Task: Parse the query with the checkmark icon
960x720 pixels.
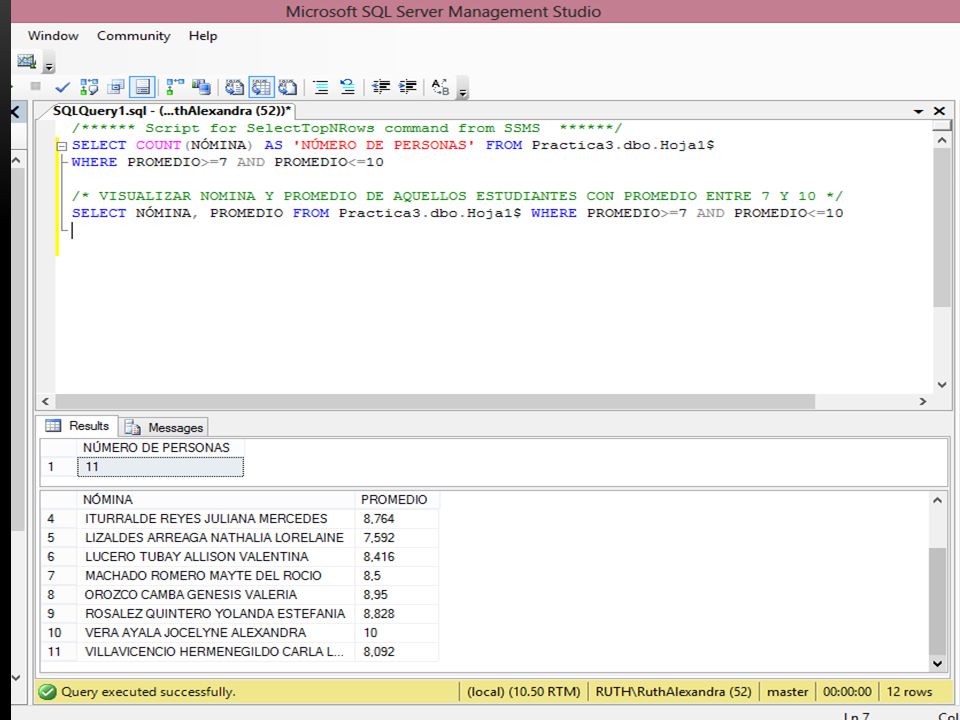Action: (x=62, y=88)
